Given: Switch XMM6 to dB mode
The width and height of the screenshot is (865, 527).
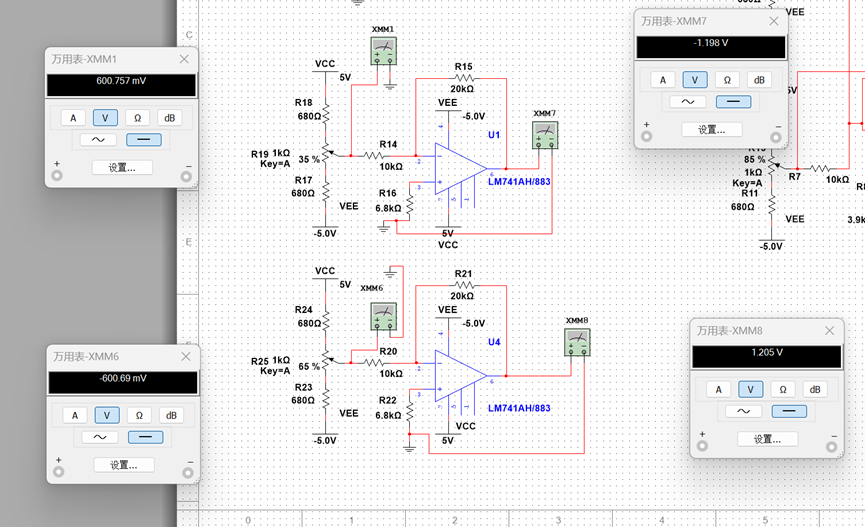Looking at the screenshot, I should click(172, 415).
